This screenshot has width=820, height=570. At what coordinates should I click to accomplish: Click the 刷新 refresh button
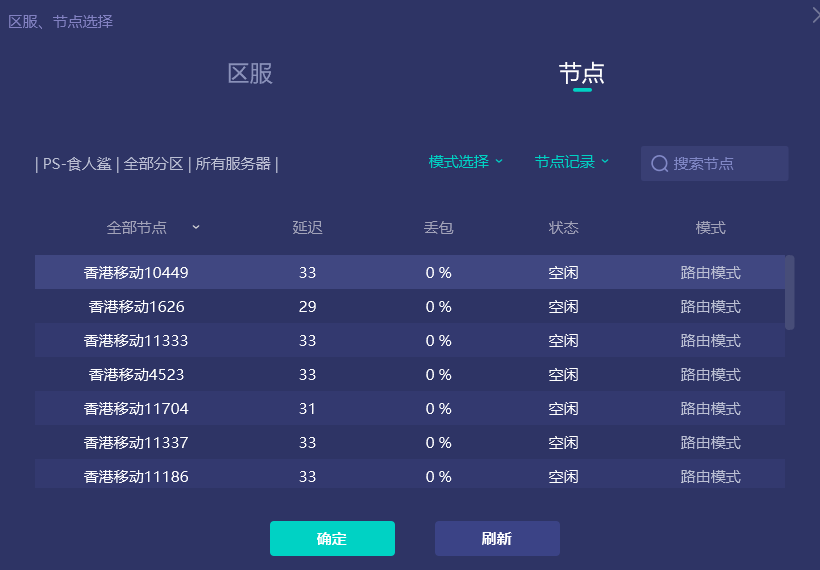[x=497, y=538]
